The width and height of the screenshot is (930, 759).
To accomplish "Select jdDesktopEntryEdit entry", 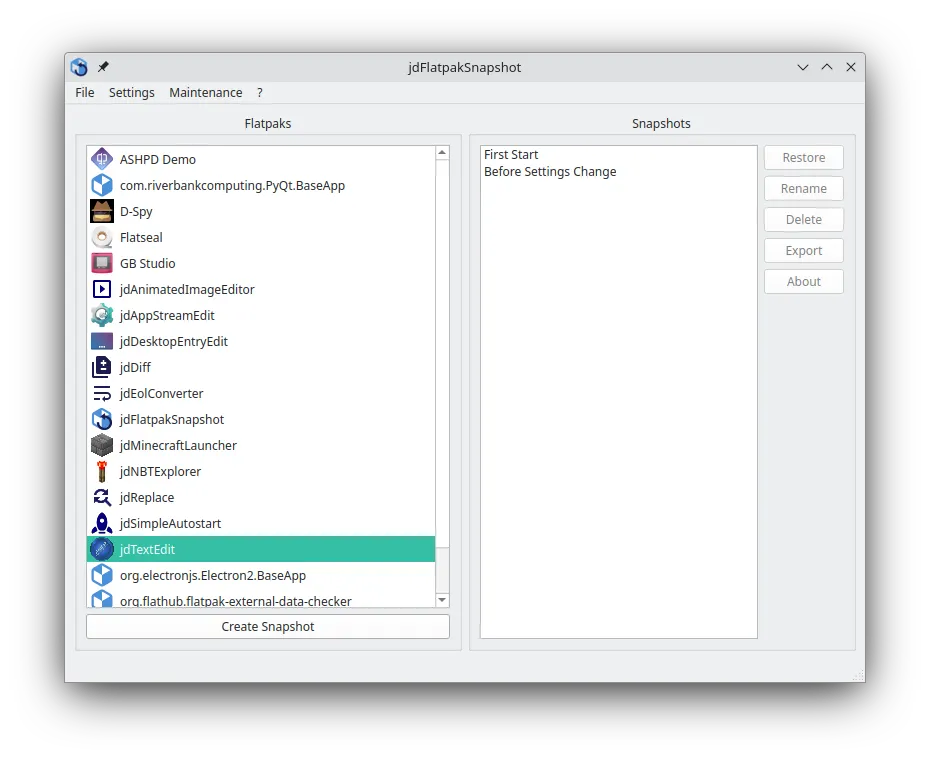I will (261, 341).
